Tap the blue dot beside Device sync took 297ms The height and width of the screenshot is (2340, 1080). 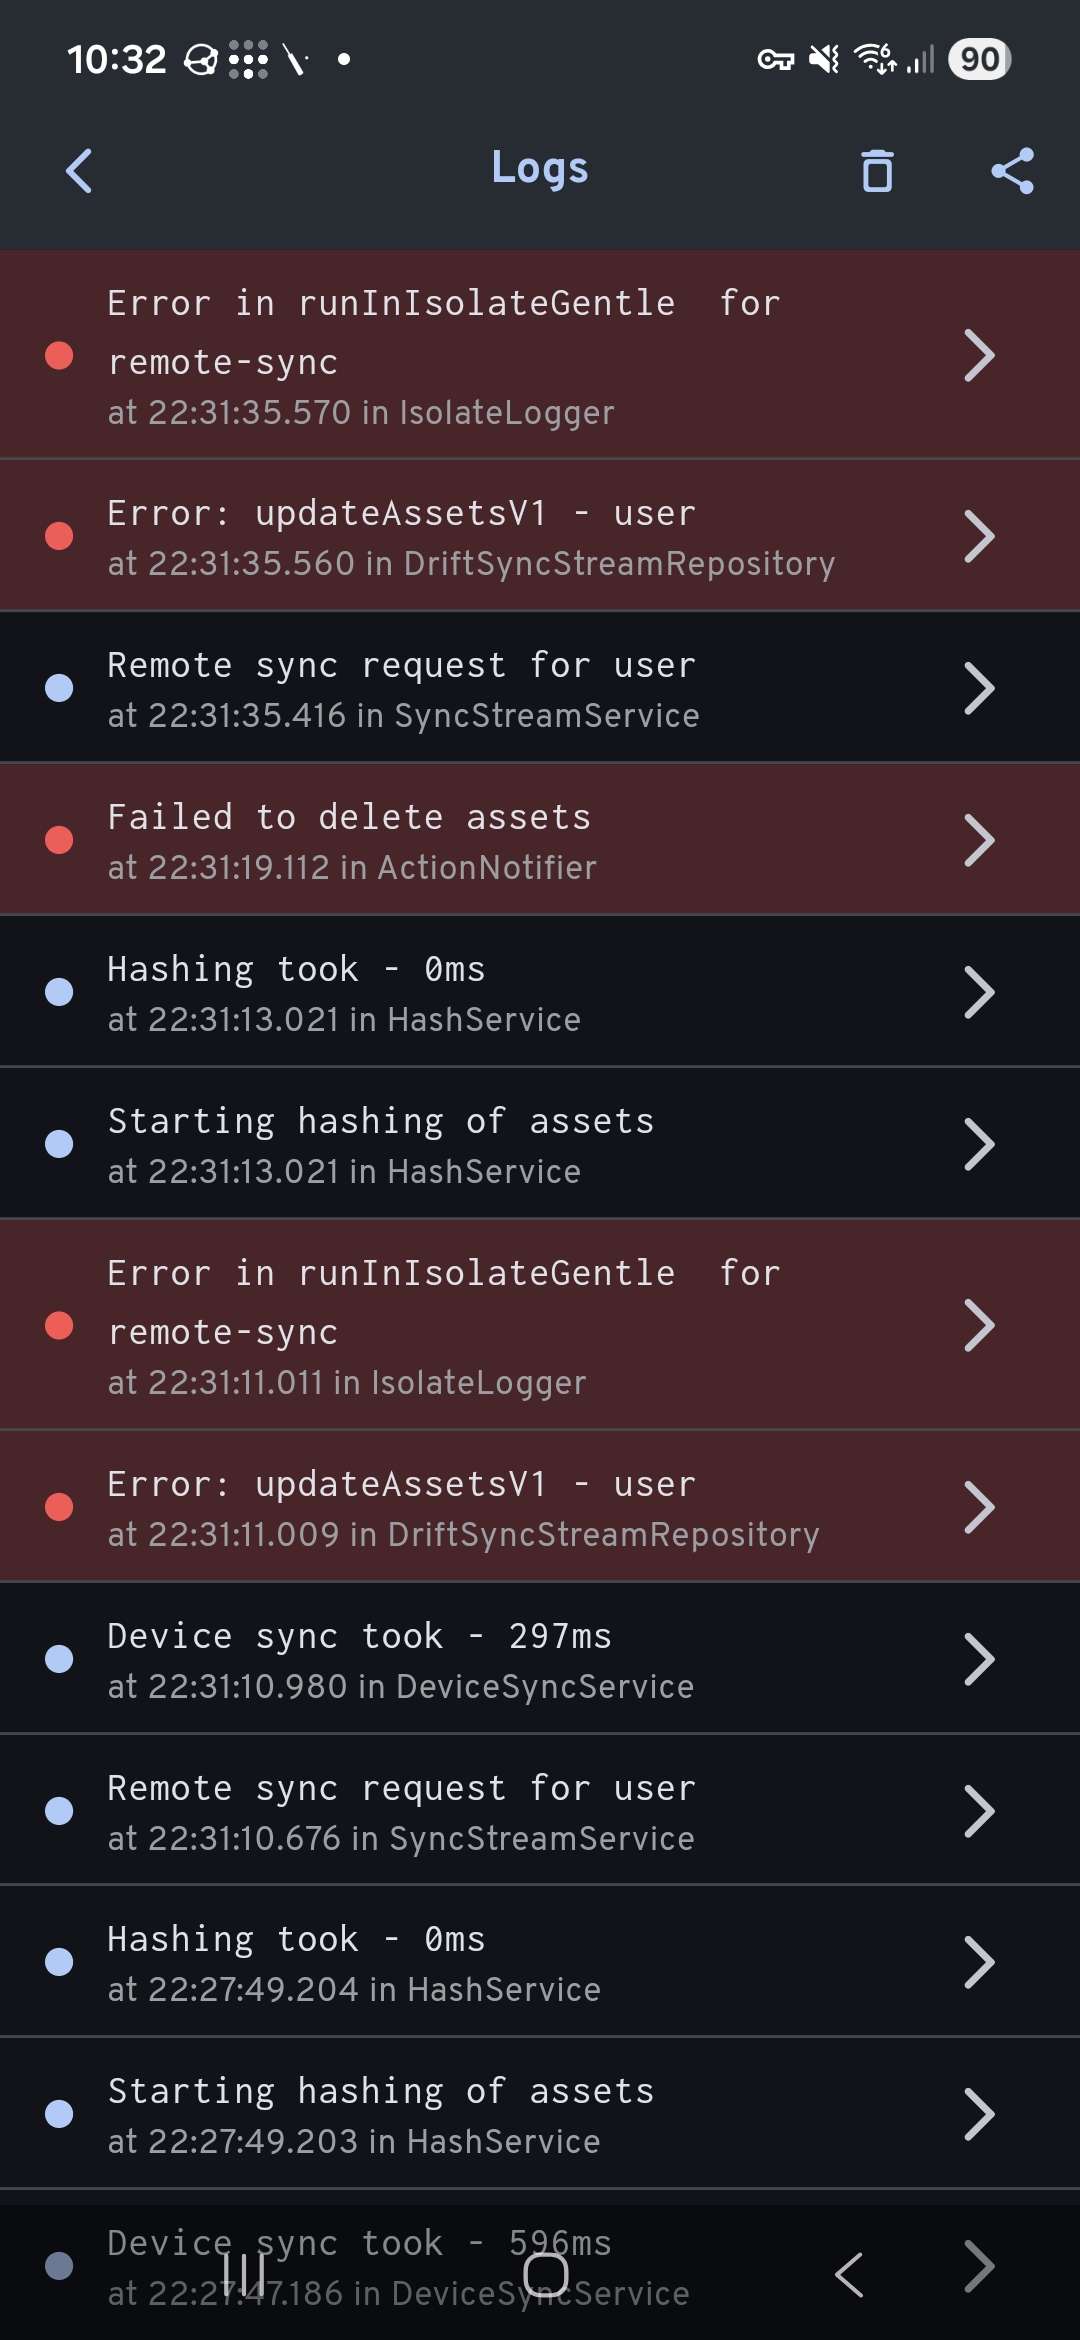[59, 1659]
